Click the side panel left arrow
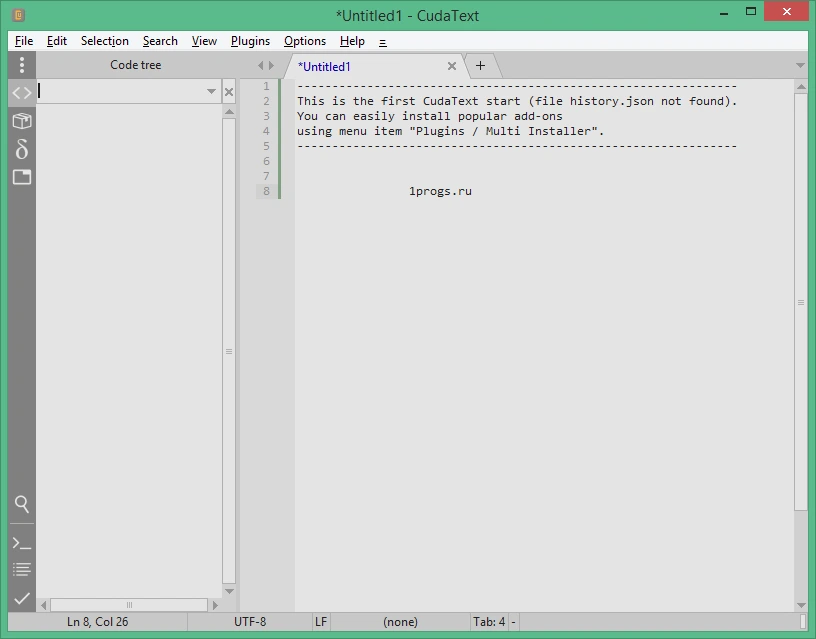The width and height of the screenshot is (816, 639). (x=261, y=66)
